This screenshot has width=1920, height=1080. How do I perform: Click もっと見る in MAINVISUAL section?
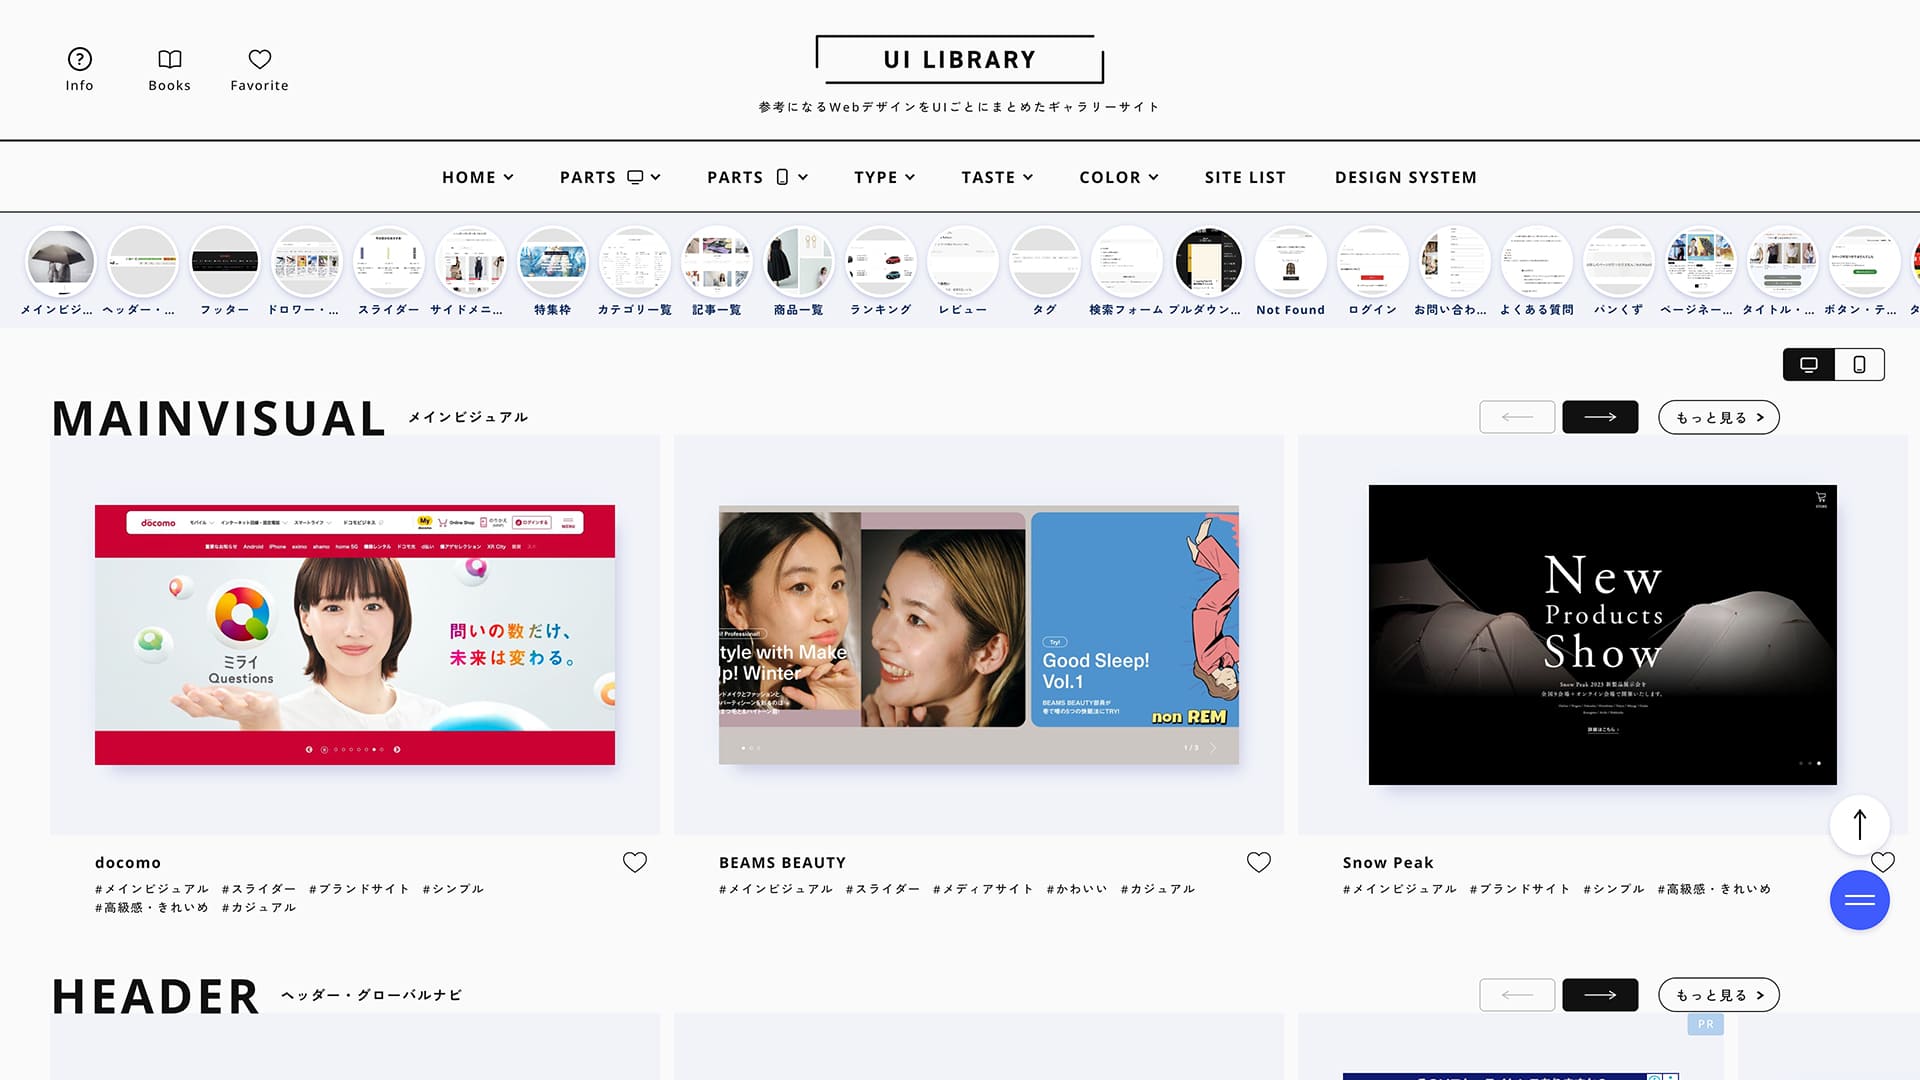tap(1719, 417)
